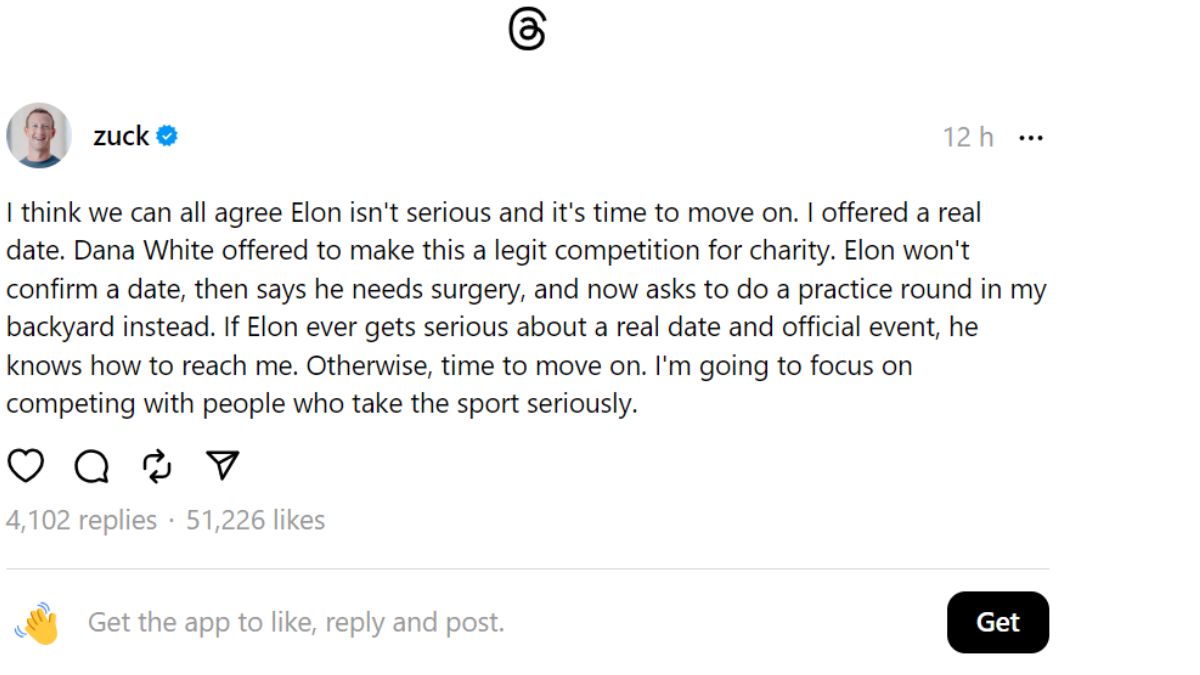Repost using the repost arrows icon
Image resolution: width=1200 pixels, height=675 pixels.
(157, 465)
